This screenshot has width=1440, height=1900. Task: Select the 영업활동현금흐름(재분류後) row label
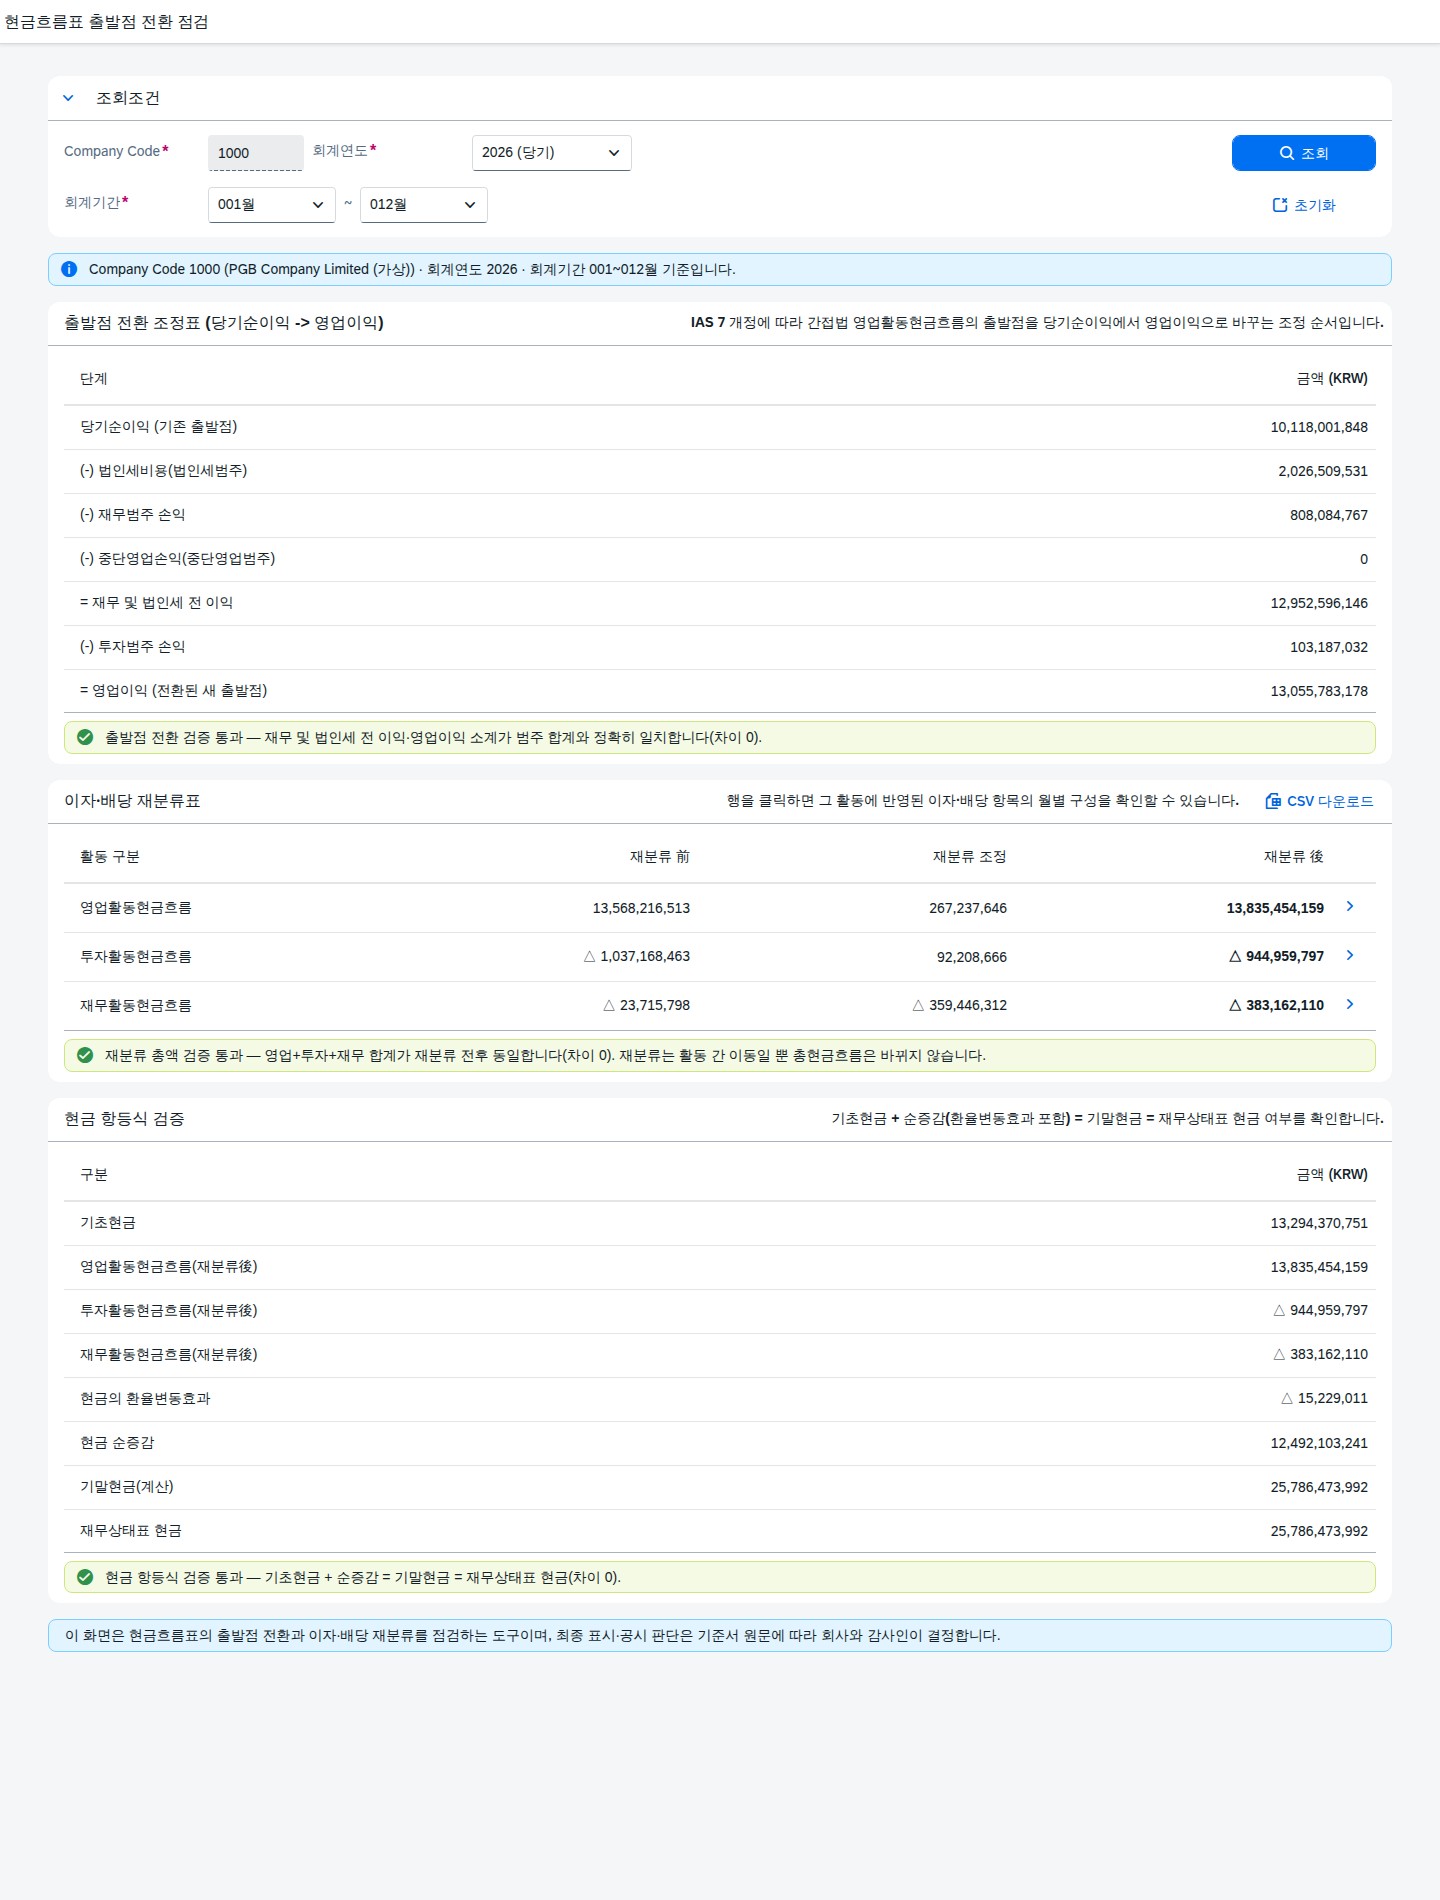pyautogui.click(x=169, y=1267)
